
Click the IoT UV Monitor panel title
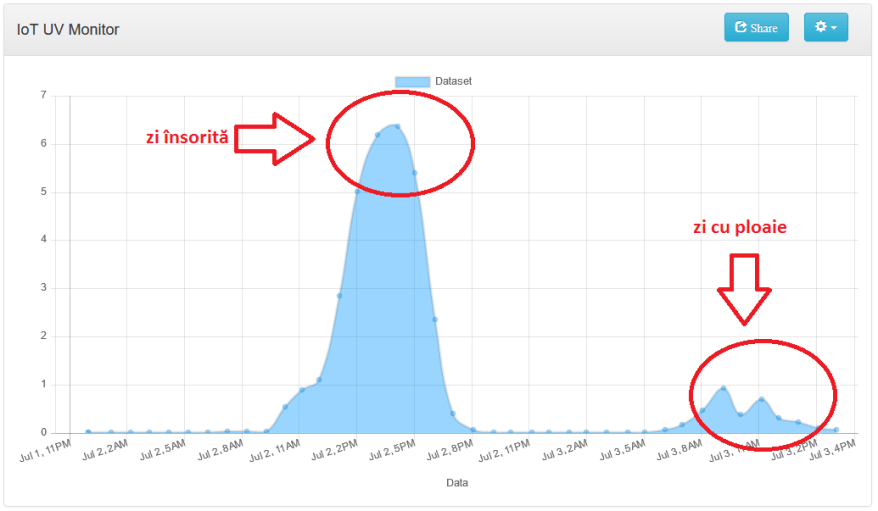coord(68,30)
